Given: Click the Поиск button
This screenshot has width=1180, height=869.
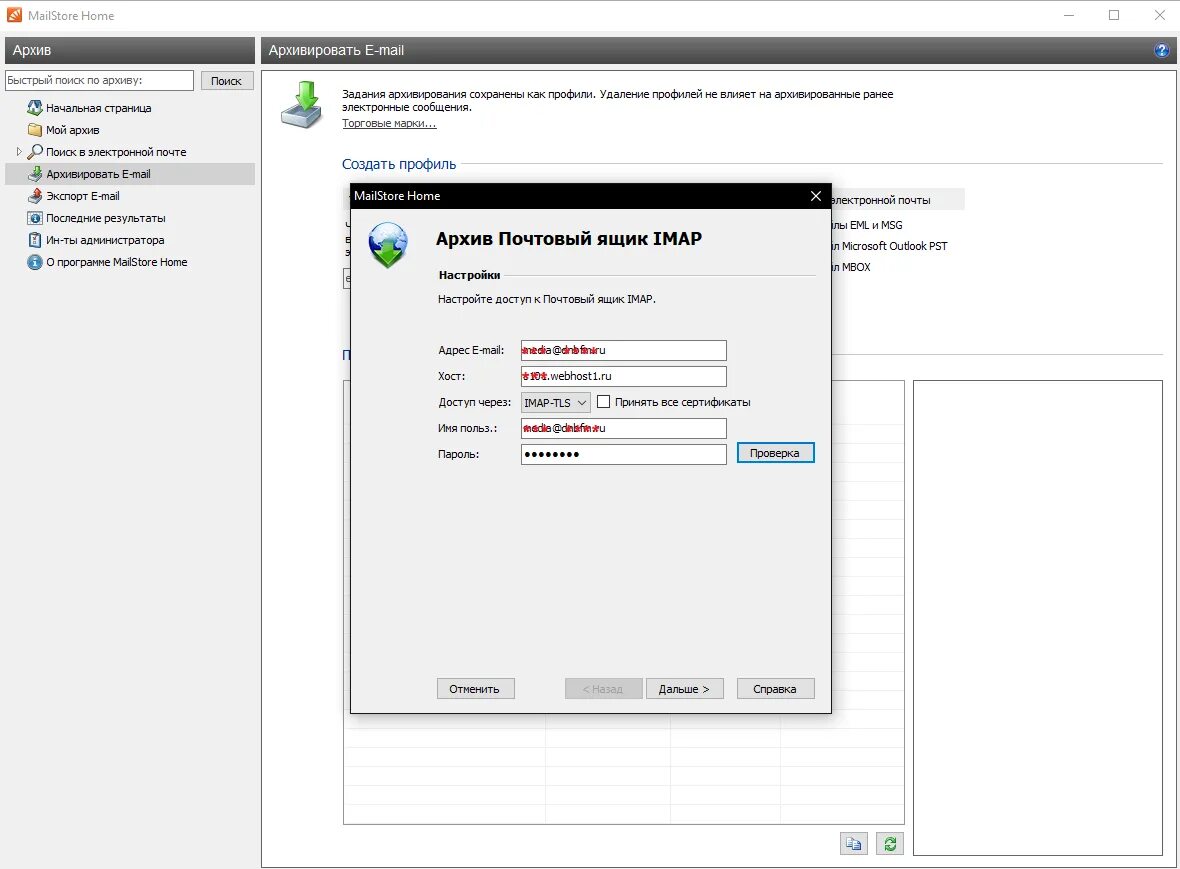Looking at the screenshot, I should [x=227, y=81].
